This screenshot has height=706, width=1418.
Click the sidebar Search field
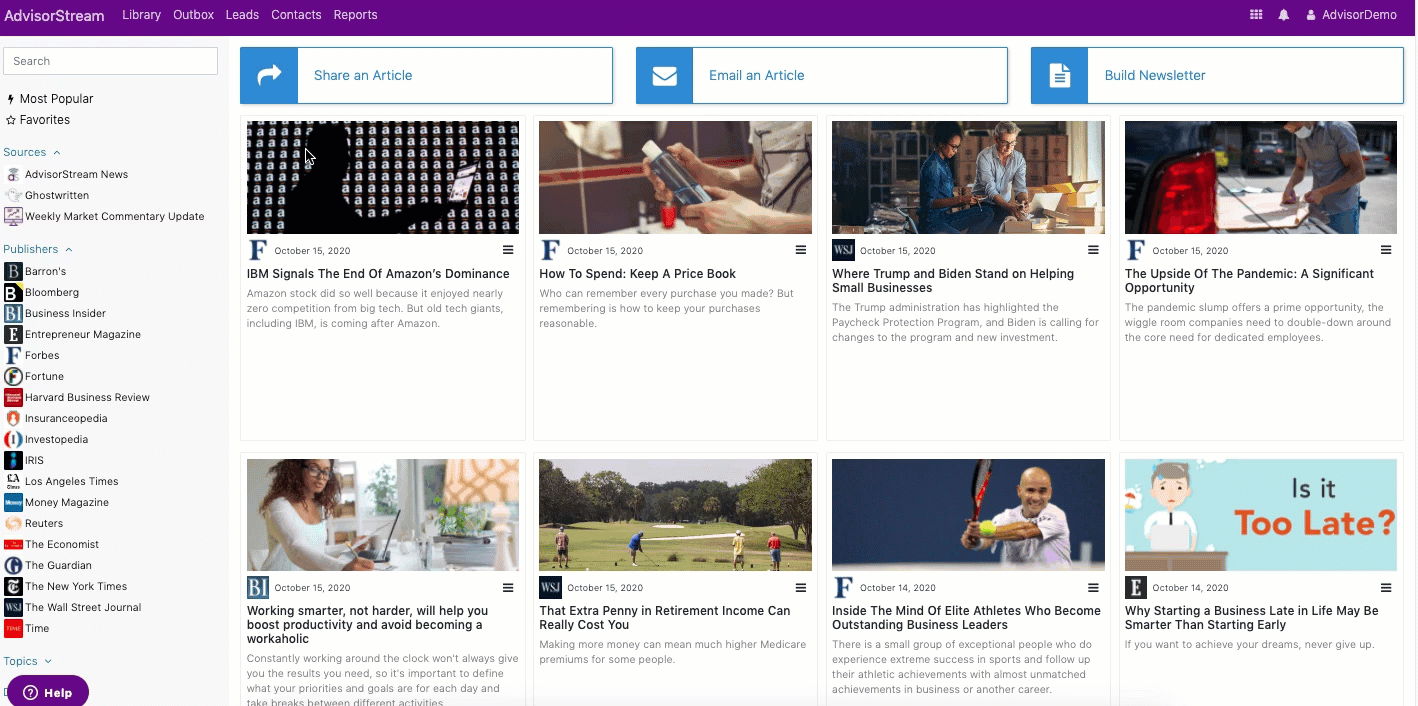coord(110,61)
